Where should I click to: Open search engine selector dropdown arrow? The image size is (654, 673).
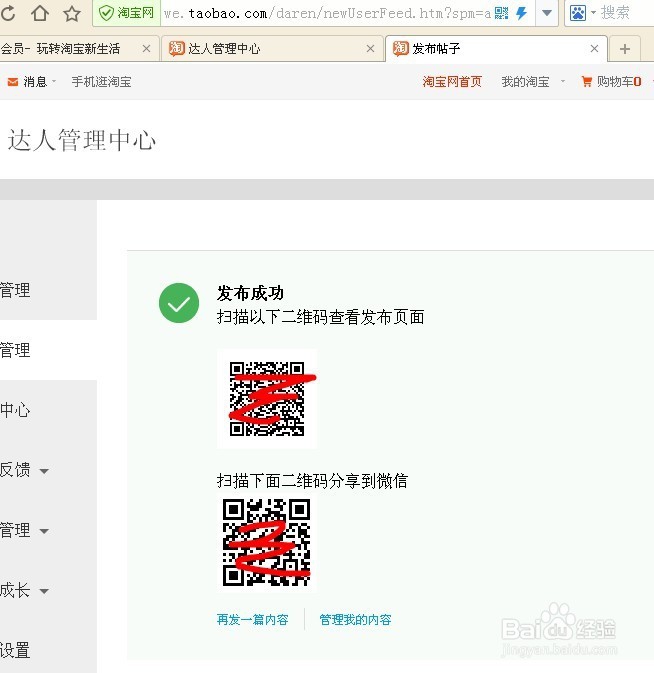click(593, 13)
